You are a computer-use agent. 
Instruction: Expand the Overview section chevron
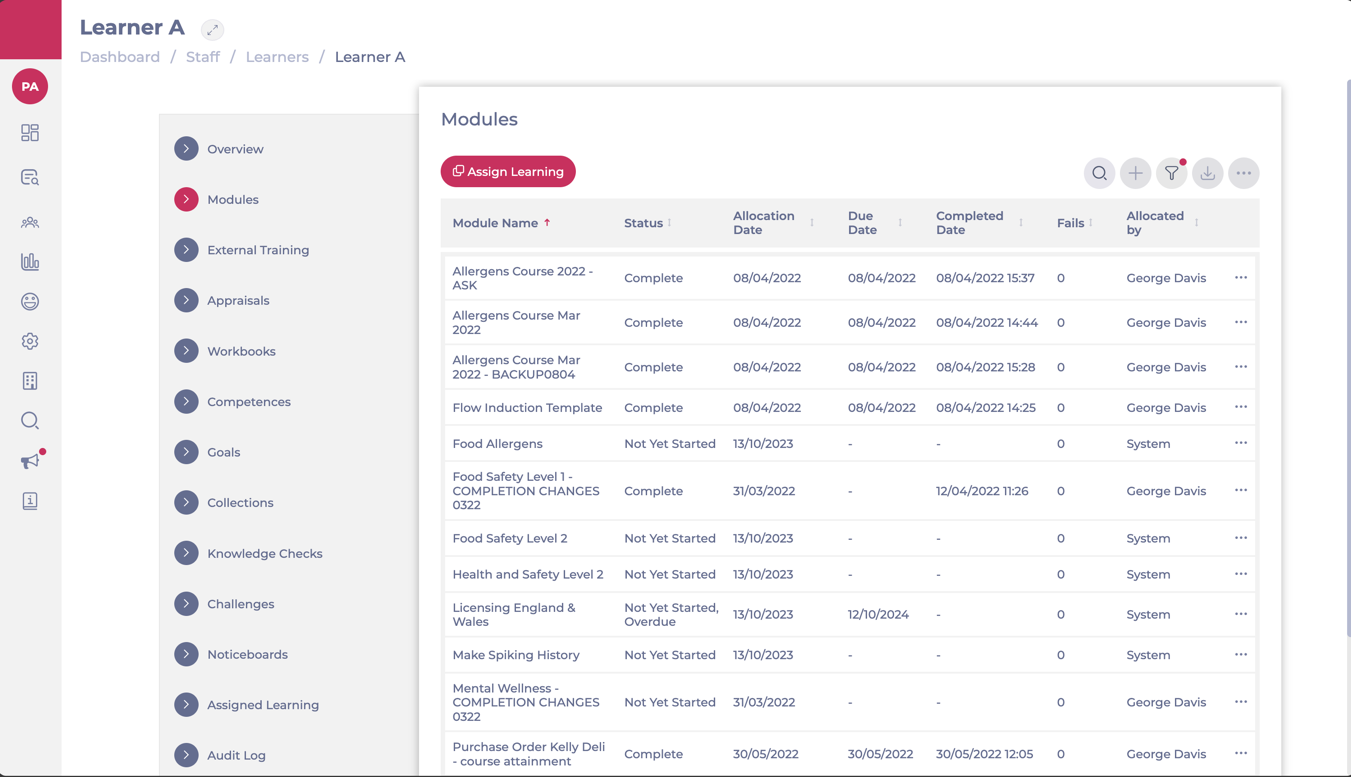tap(186, 149)
